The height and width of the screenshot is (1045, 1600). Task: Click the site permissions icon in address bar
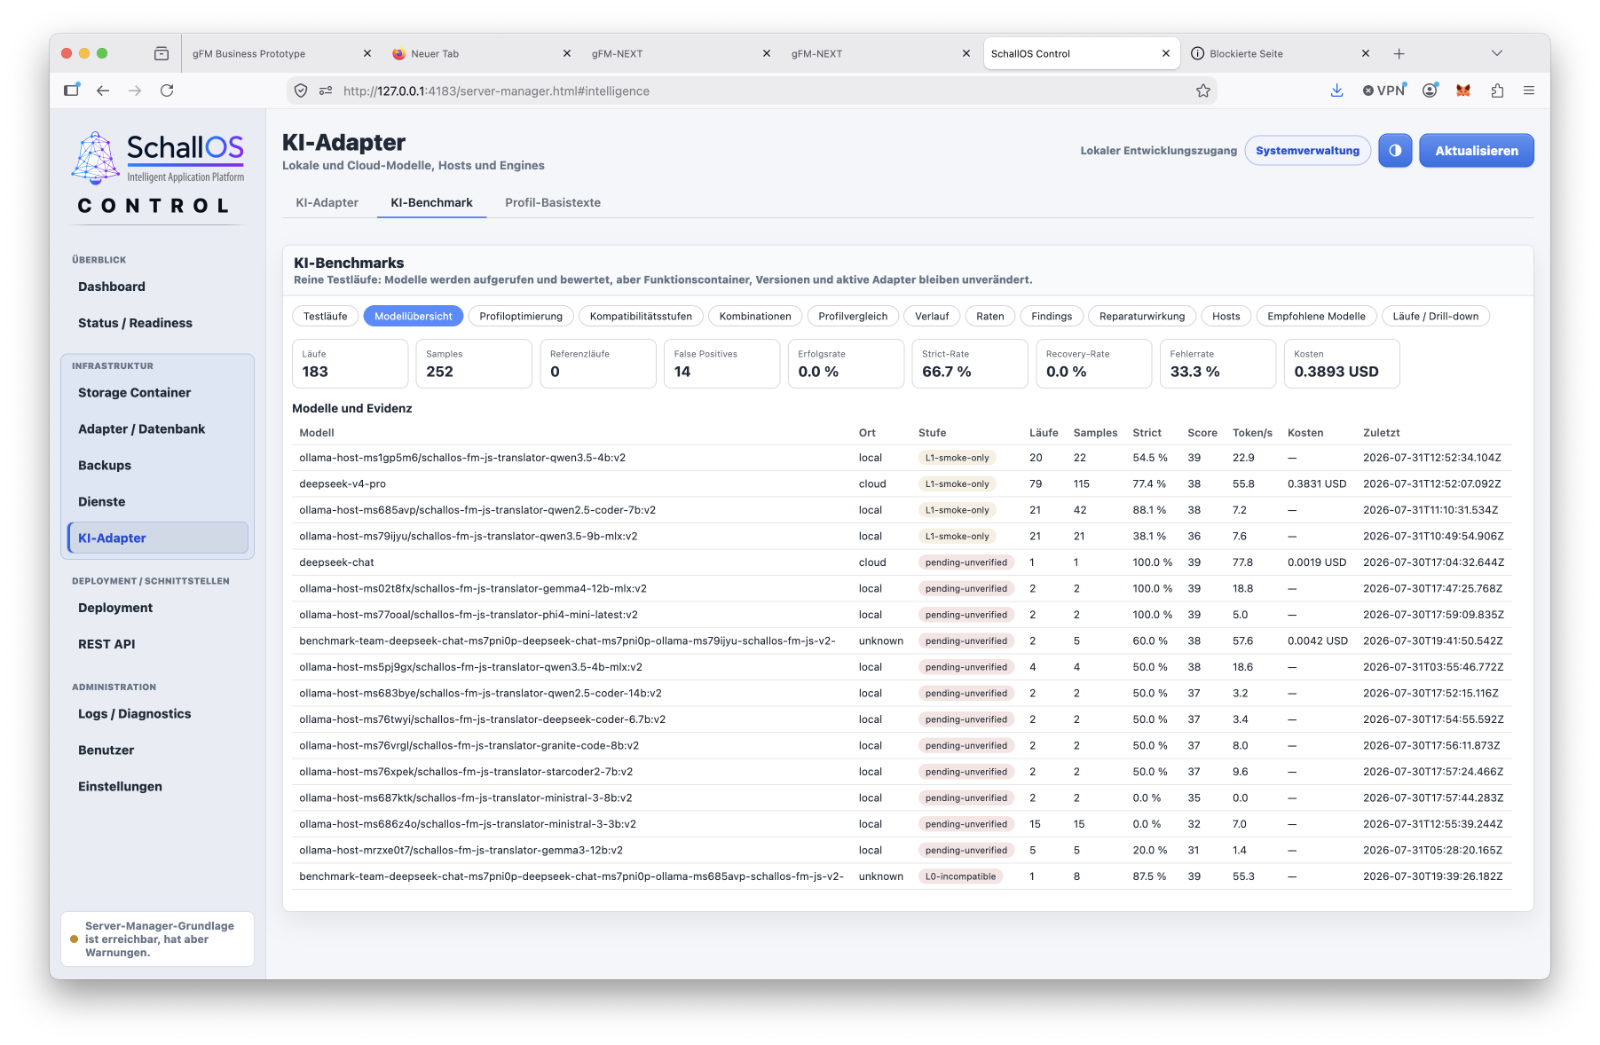(325, 91)
